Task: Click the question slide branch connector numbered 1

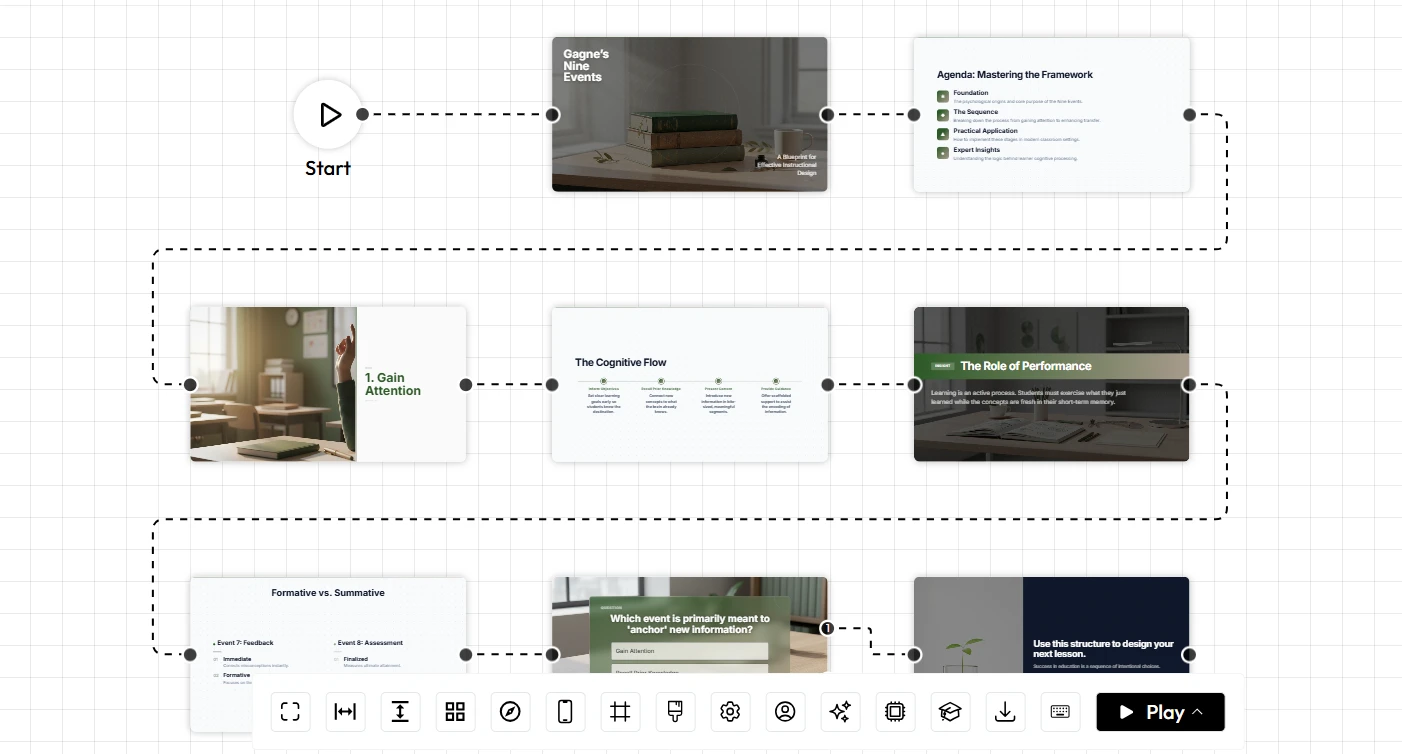Action: tap(827, 628)
